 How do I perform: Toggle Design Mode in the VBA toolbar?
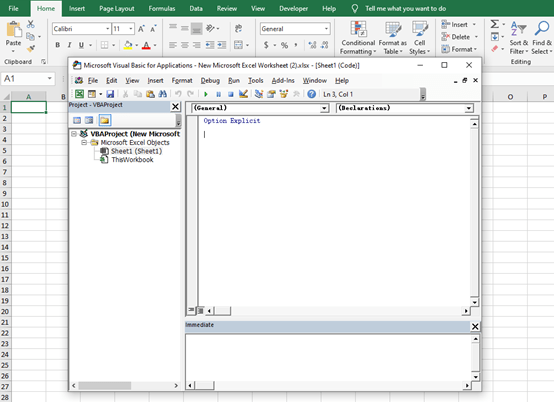click(x=243, y=94)
